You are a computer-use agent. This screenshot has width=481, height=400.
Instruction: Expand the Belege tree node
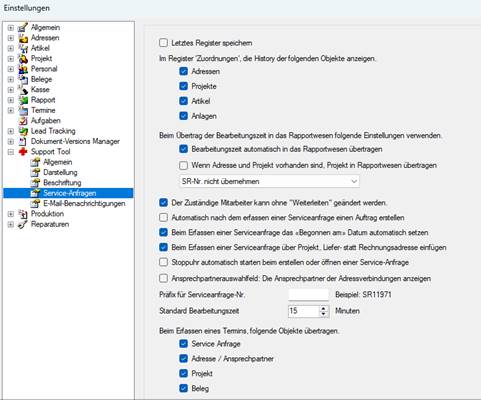11,79
